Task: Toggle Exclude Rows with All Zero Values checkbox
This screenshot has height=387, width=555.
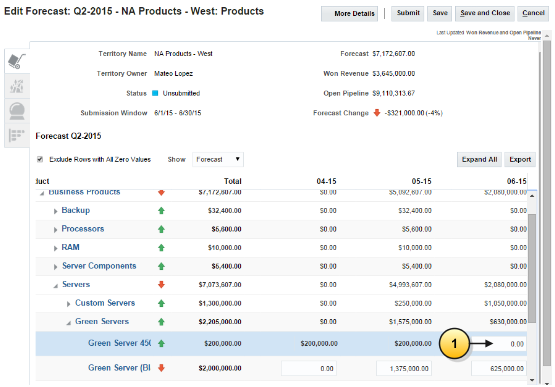Action: click(40, 159)
